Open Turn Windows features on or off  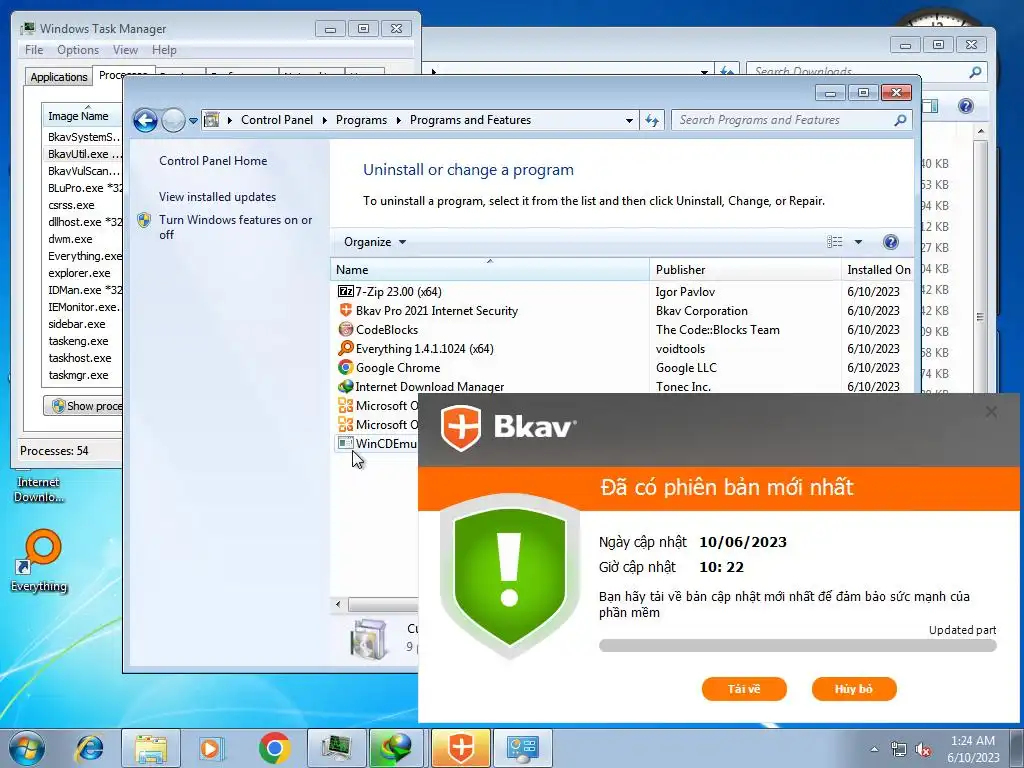coord(236,227)
